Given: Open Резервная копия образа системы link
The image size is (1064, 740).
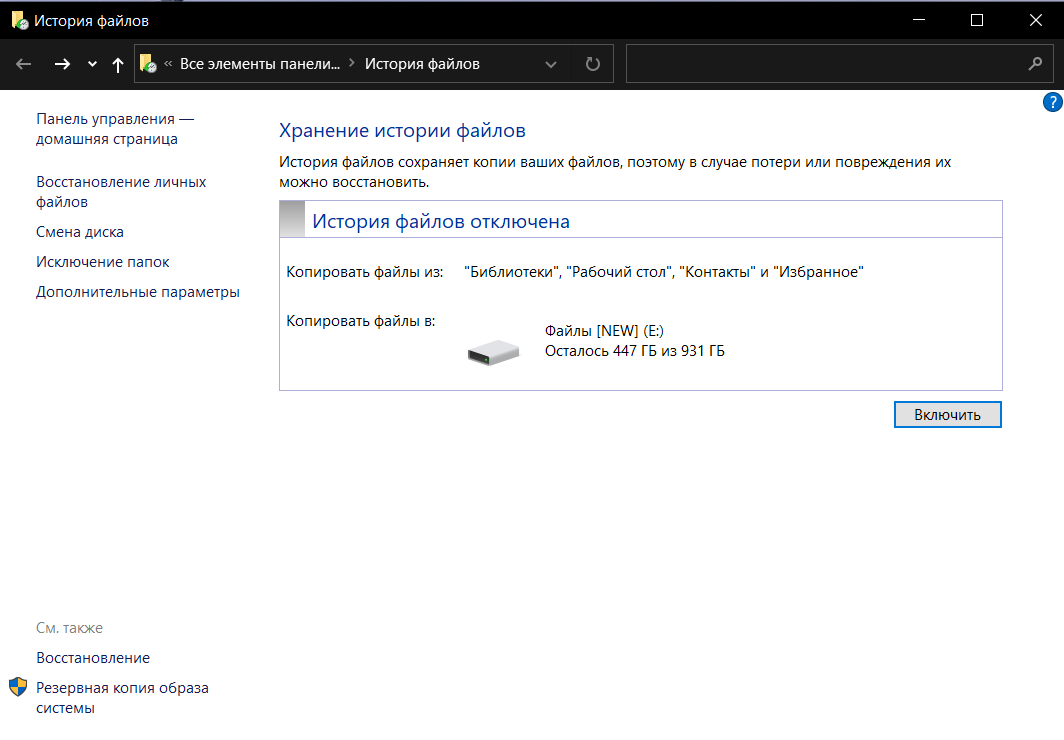Looking at the screenshot, I should [x=122, y=698].
